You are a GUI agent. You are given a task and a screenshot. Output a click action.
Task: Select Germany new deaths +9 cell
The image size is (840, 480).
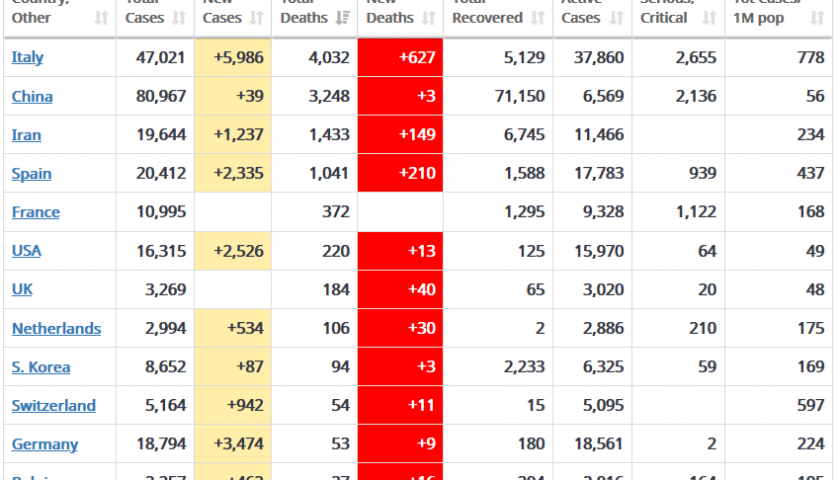click(x=400, y=444)
